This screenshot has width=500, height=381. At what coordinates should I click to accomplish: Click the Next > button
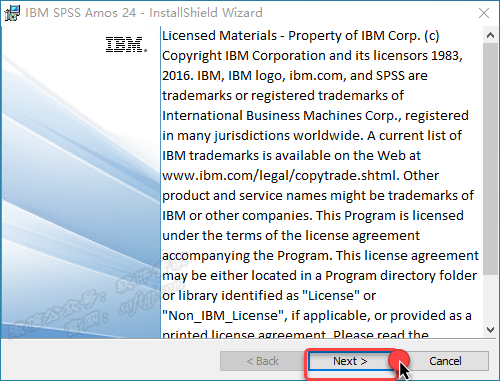(x=350, y=361)
